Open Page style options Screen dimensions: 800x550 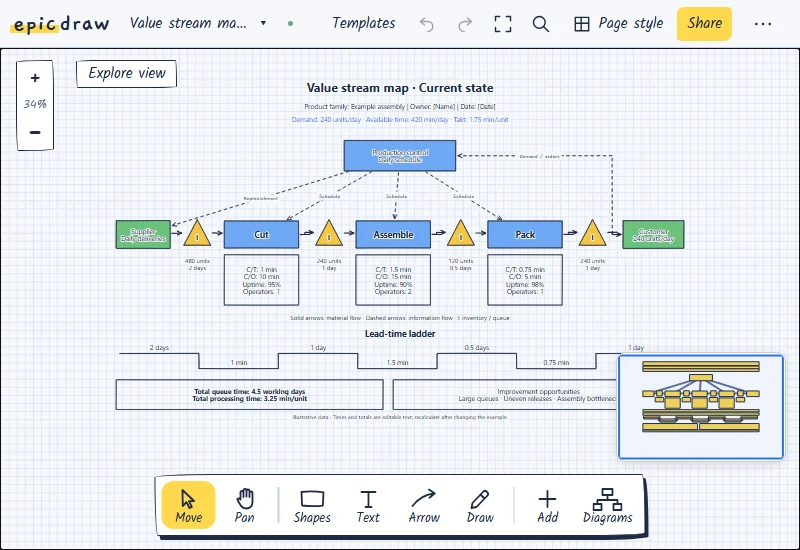[618, 23]
